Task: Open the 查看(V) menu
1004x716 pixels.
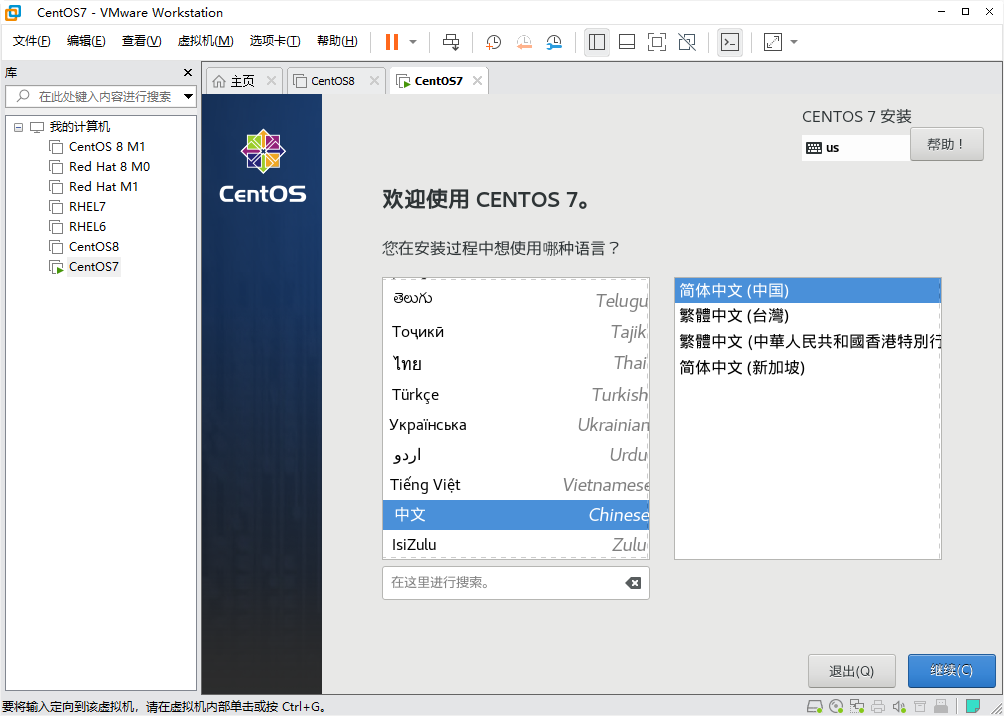Action: coord(142,41)
